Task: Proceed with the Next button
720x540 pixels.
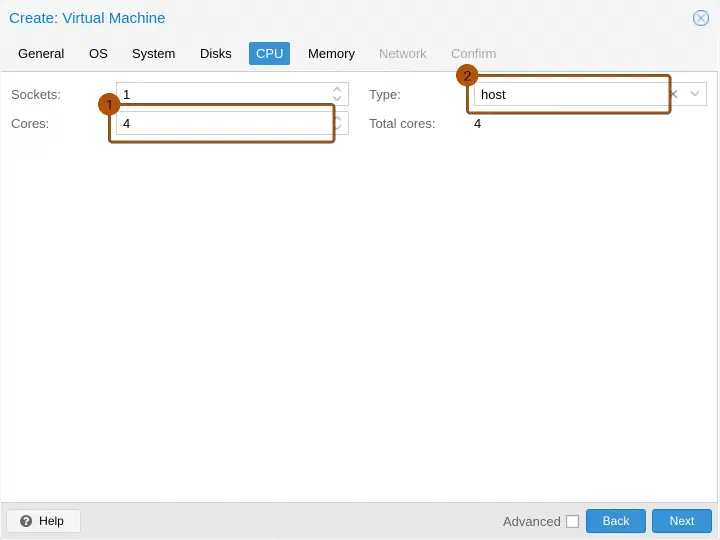Action: pos(682,521)
